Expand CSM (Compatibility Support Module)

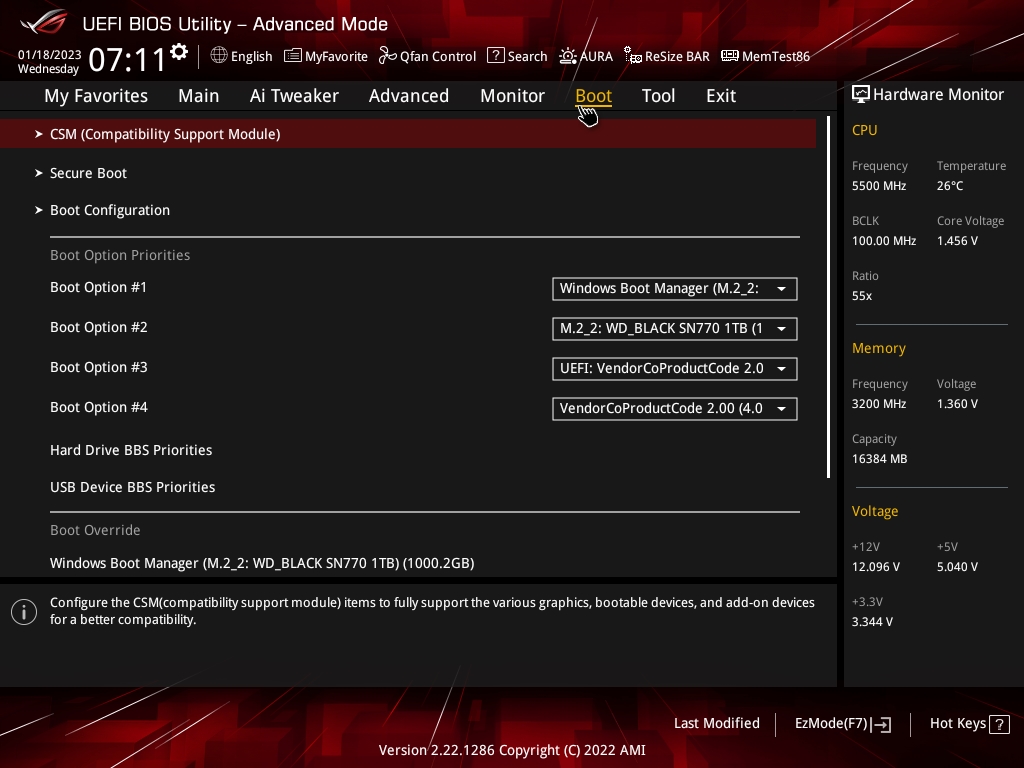[x=408, y=134]
